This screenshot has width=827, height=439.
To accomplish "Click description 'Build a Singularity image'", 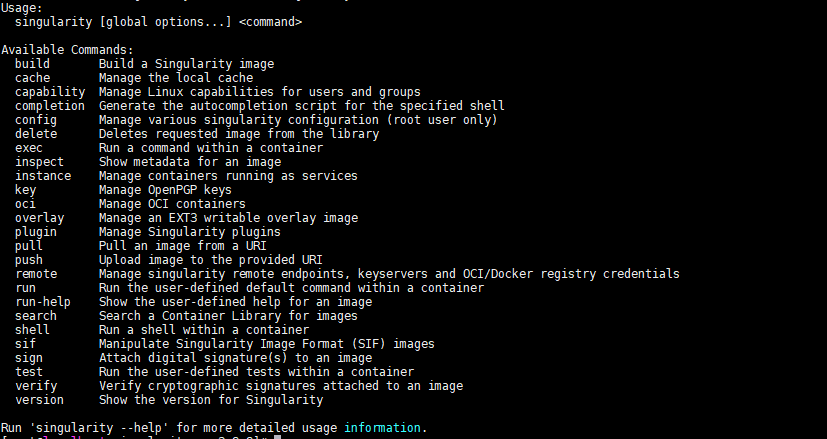I will tap(186, 64).
